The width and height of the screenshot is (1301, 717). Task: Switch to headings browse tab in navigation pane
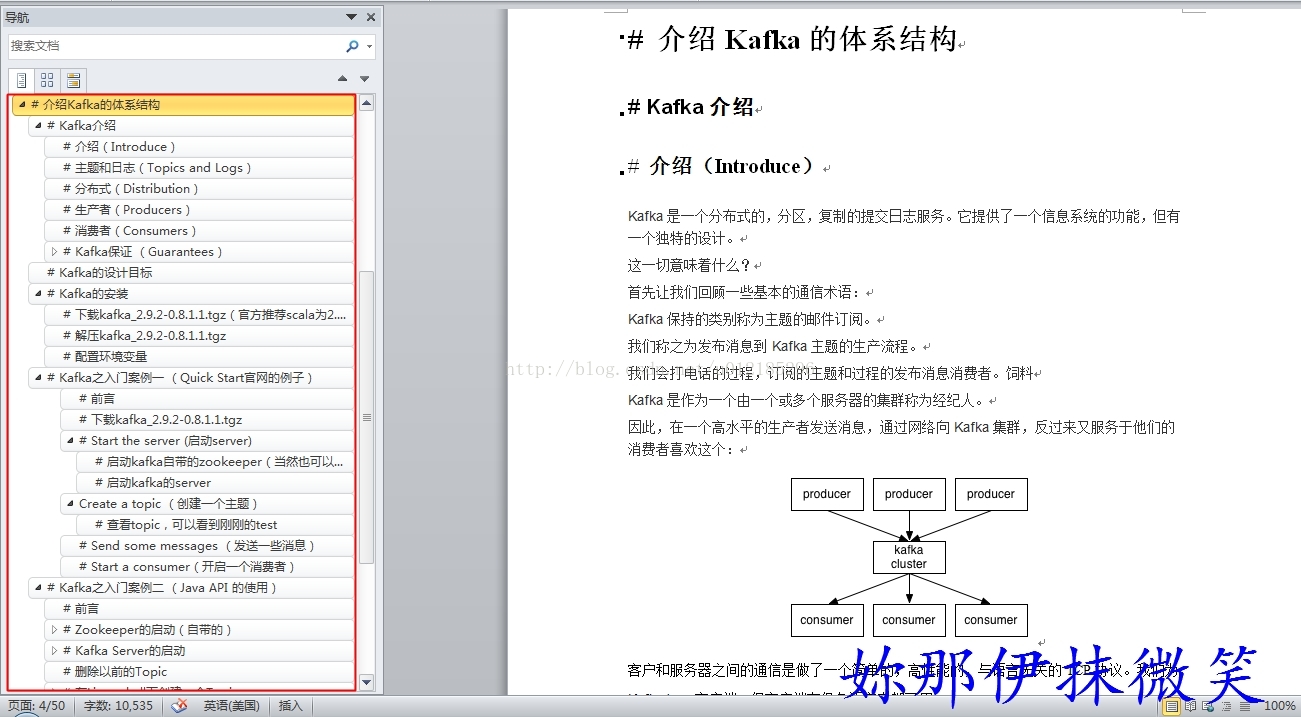tap(21, 80)
